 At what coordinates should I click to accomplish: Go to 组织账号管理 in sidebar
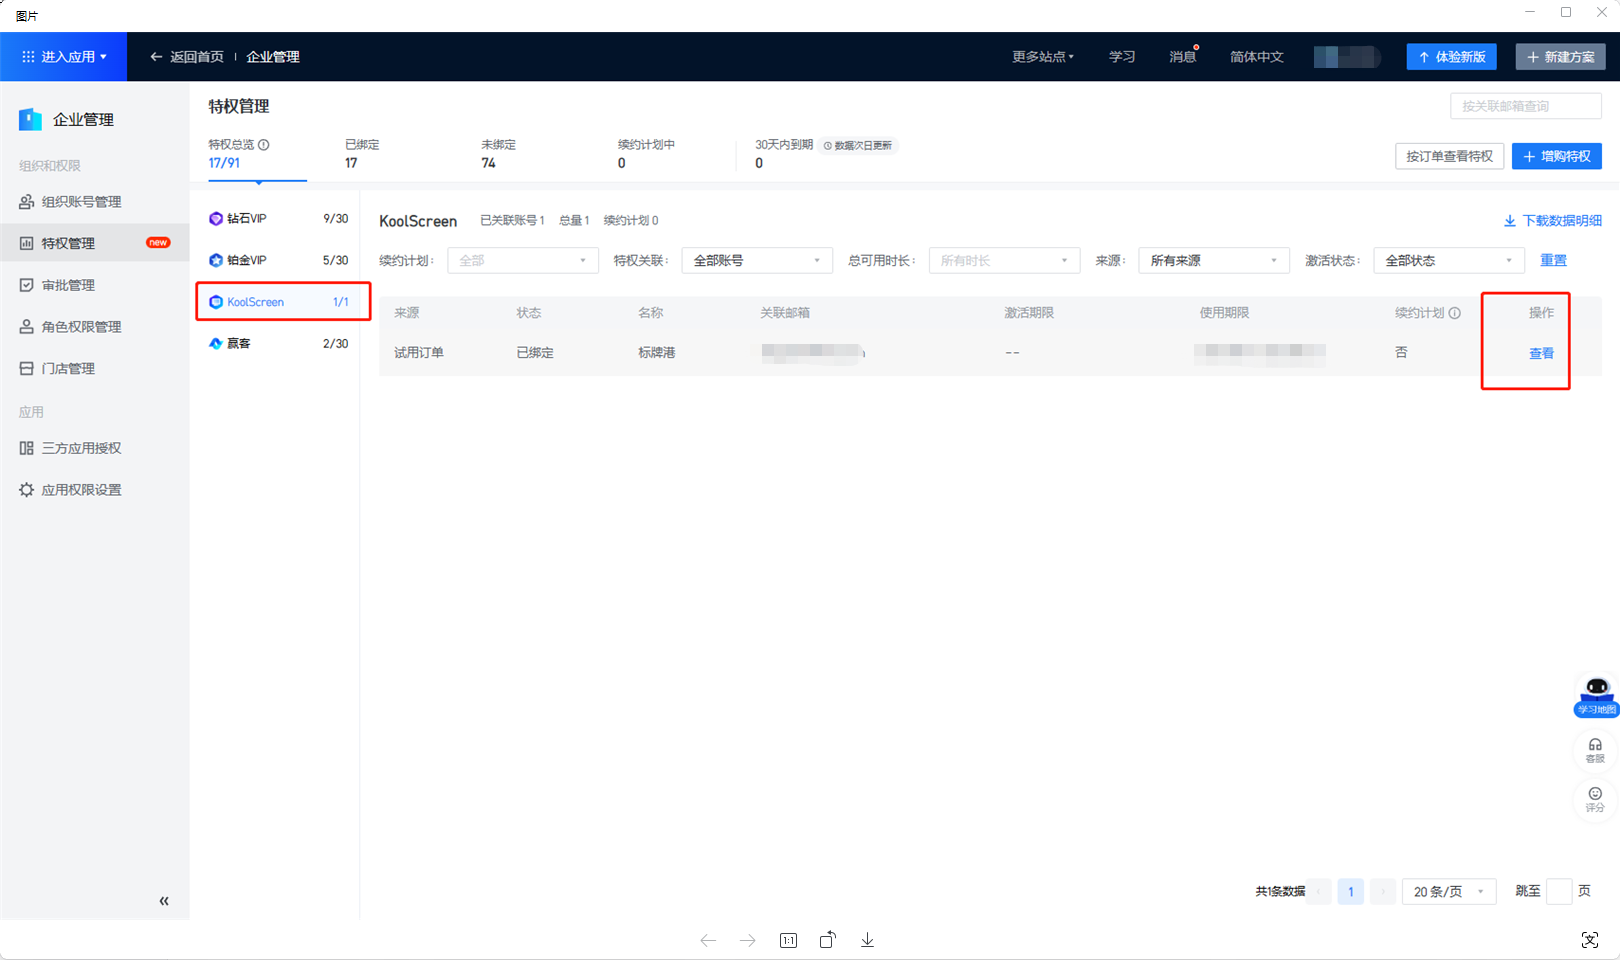(81, 202)
